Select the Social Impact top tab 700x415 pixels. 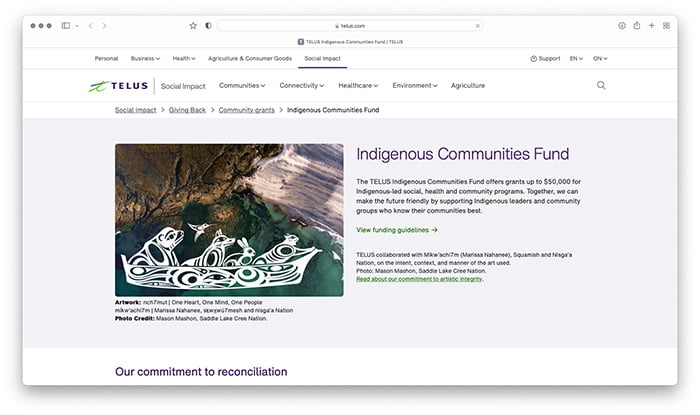point(322,58)
